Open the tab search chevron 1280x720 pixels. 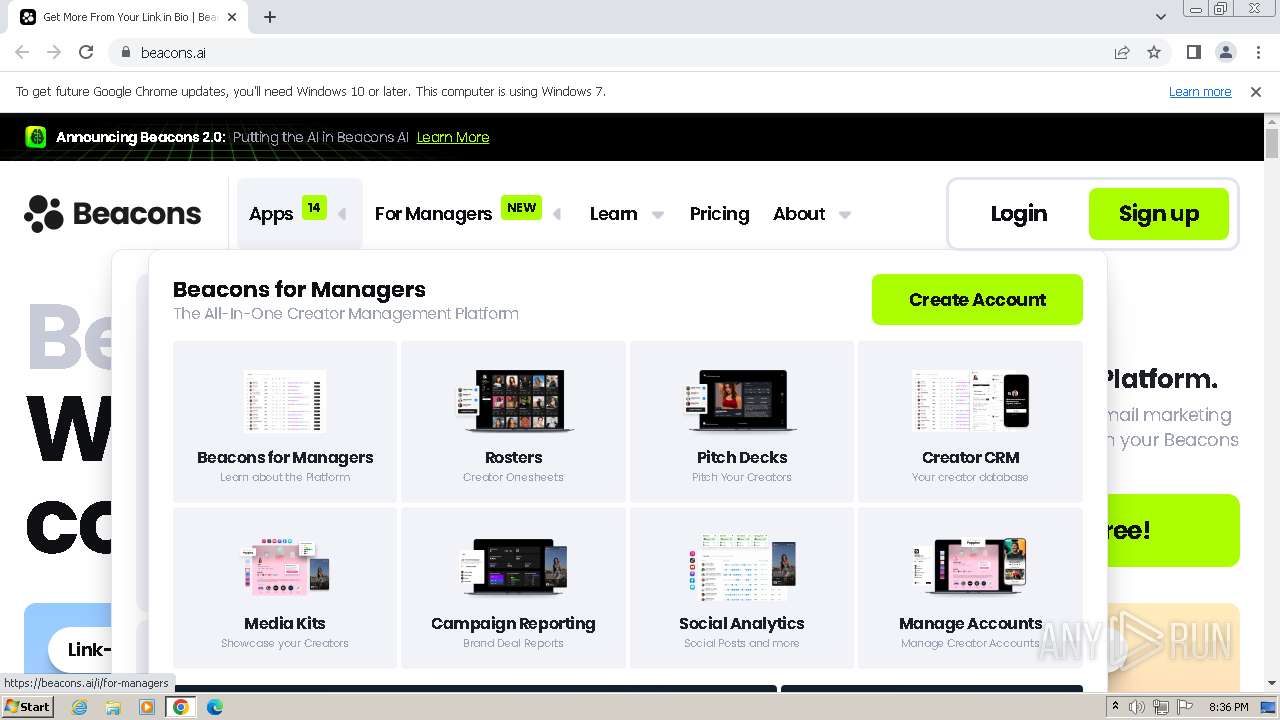coord(1160,17)
